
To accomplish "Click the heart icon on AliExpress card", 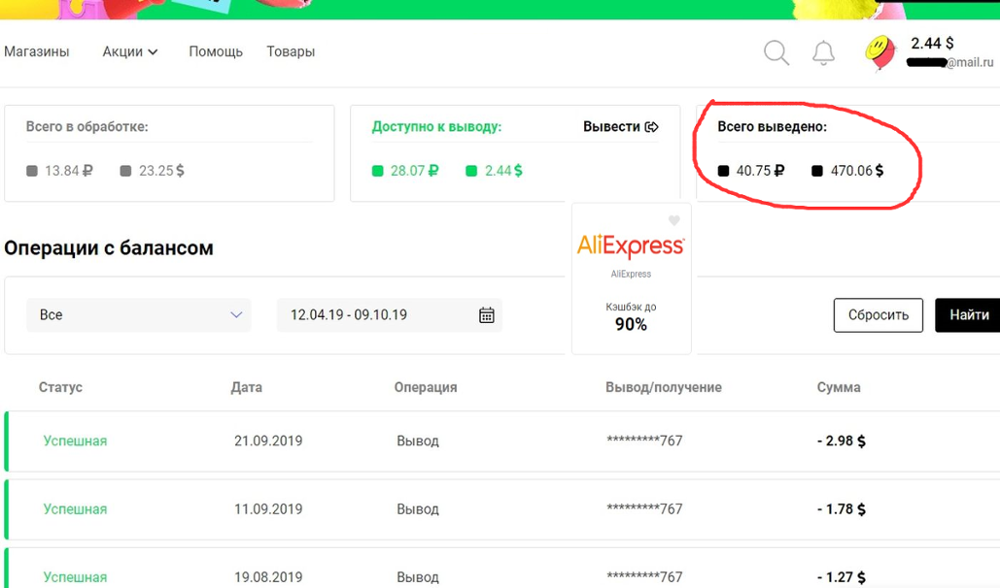I will tap(674, 221).
